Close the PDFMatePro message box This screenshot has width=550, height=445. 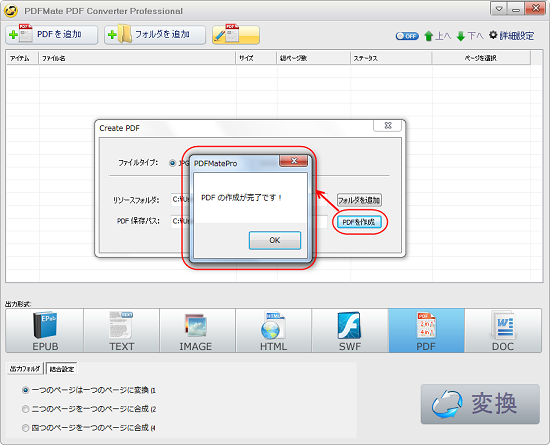(x=294, y=161)
